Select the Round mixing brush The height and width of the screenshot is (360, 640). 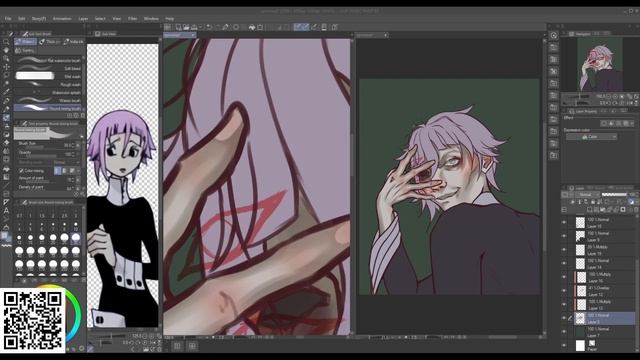tap(48, 108)
